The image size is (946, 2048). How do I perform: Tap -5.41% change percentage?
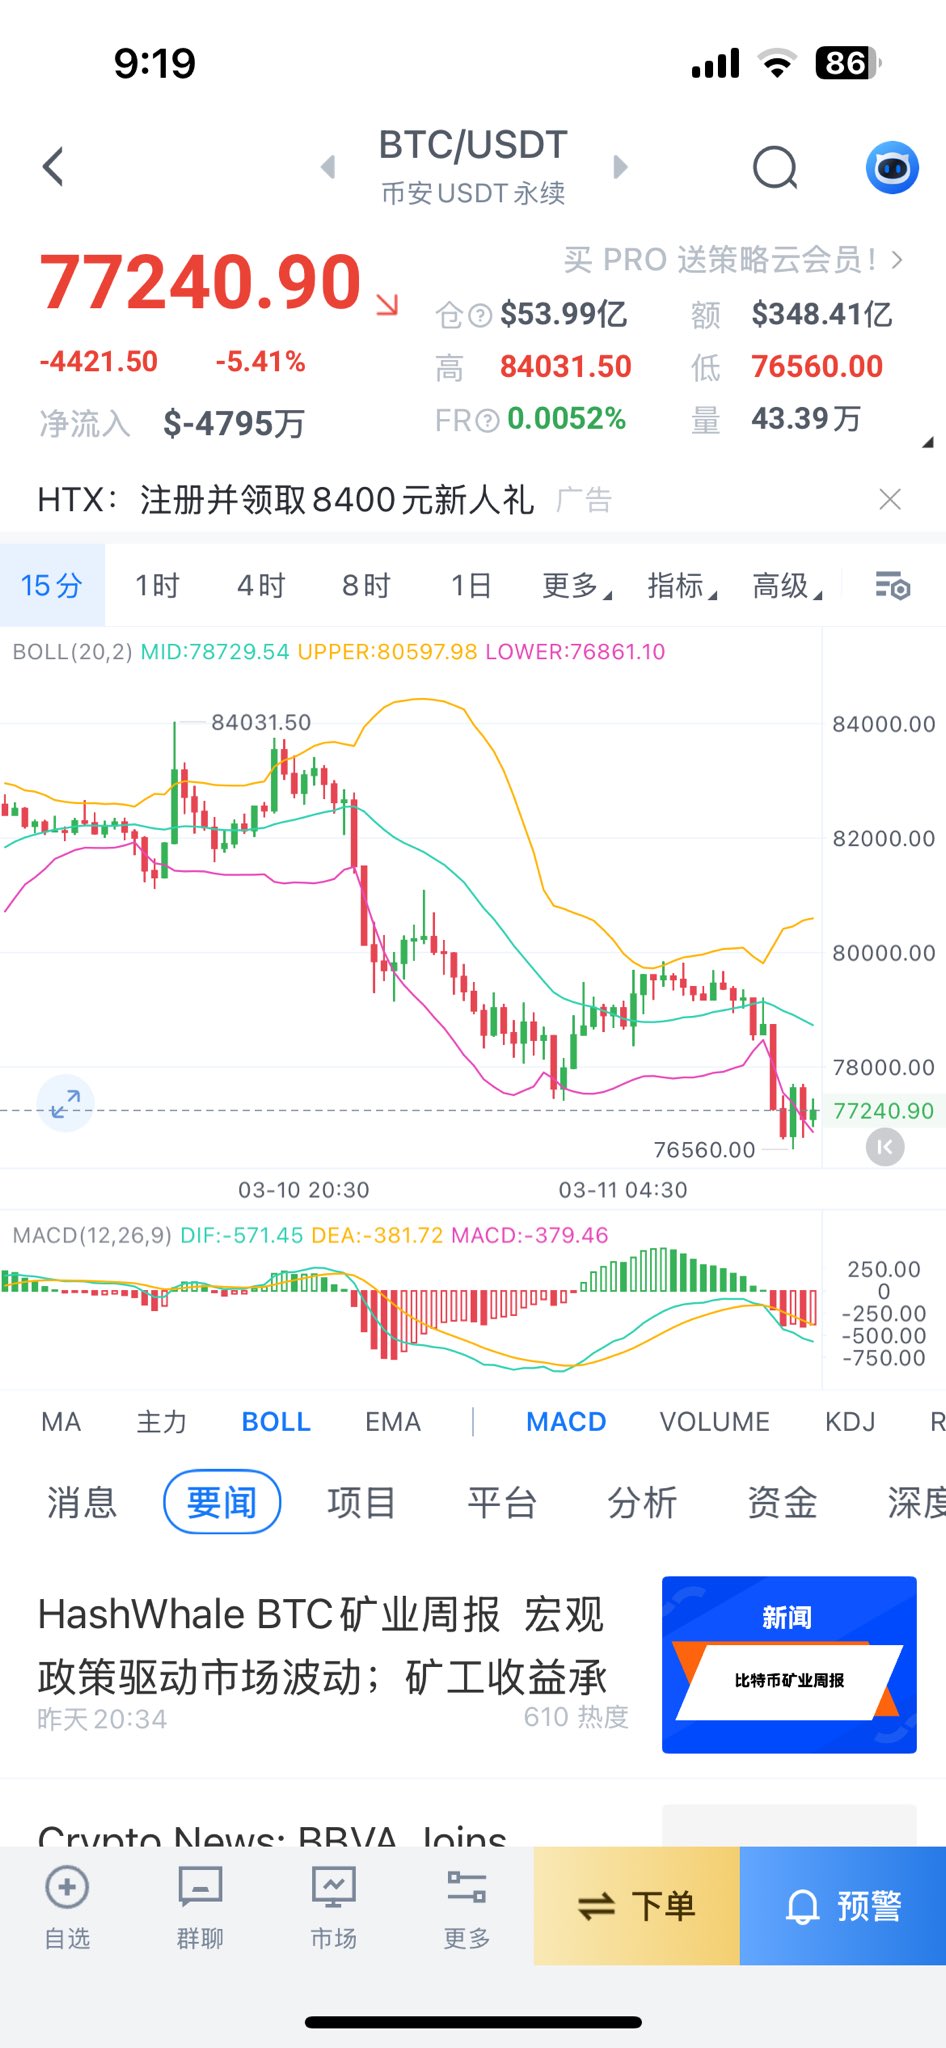pos(260,361)
